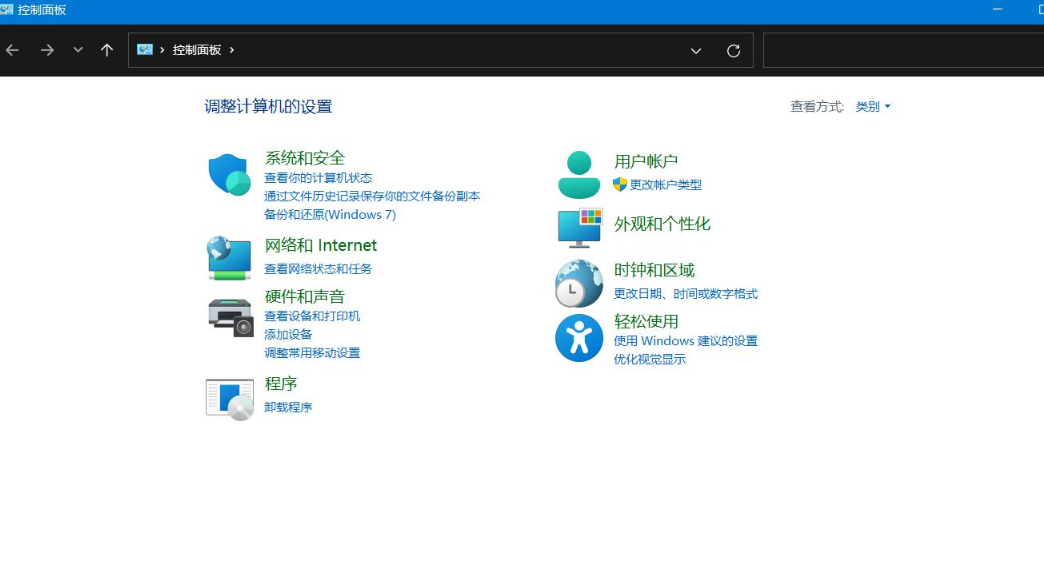
Task: Click the User Accounts person icon
Action: click(x=578, y=175)
